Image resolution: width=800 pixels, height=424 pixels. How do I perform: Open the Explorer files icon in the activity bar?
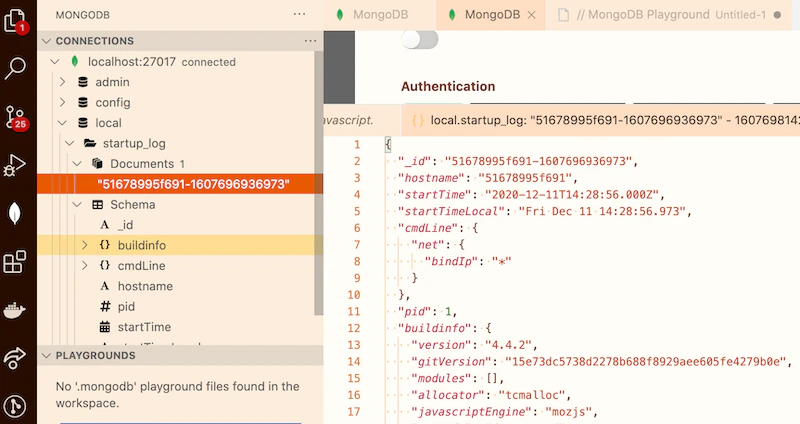(x=15, y=20)
